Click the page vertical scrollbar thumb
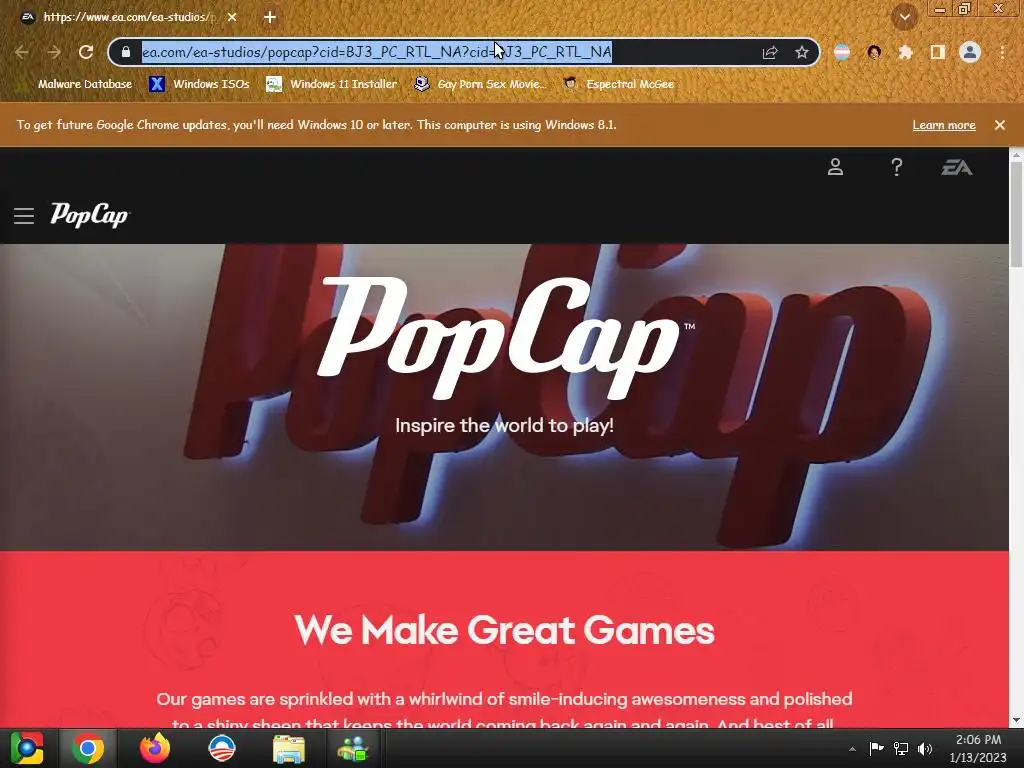 (1016, 215)
